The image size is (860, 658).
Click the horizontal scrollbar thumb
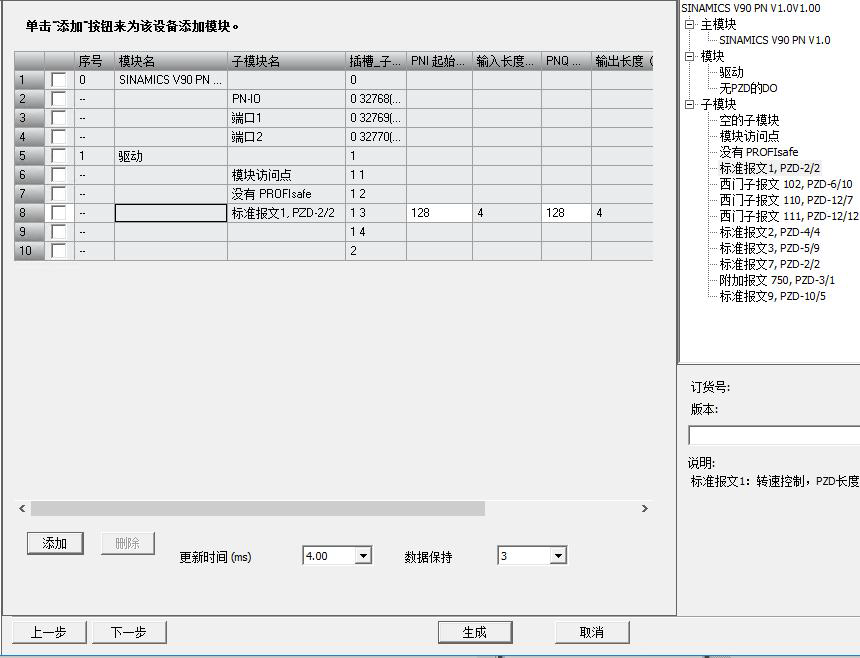[258, 509]
